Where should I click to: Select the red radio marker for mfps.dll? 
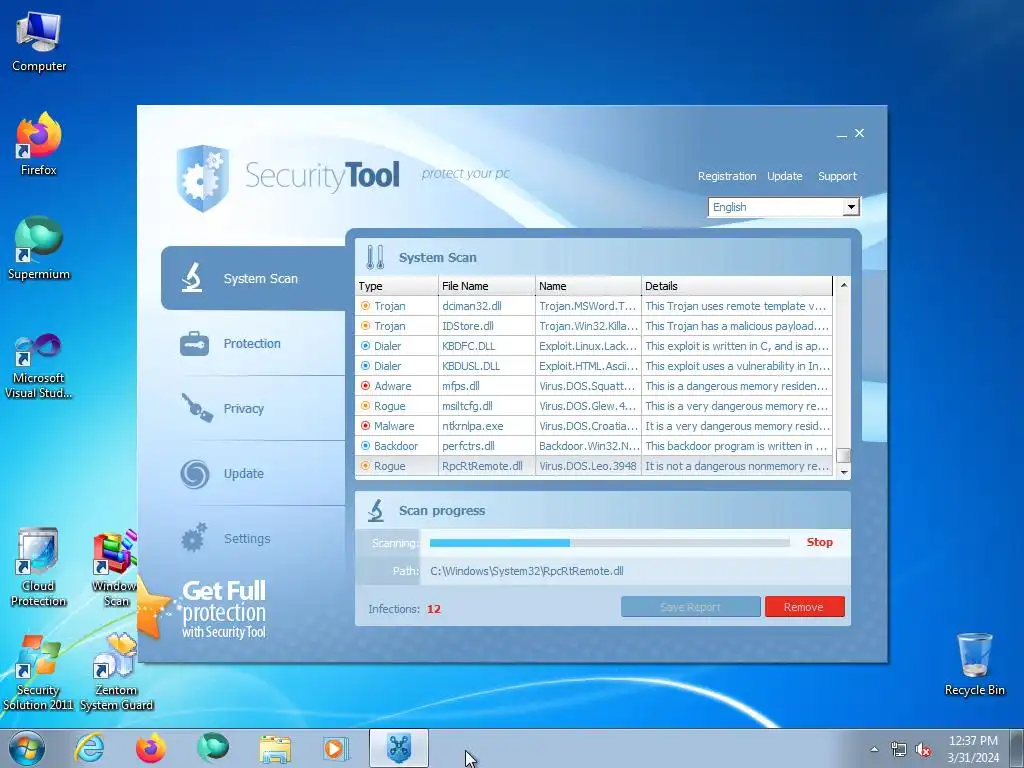click(365, 386)
